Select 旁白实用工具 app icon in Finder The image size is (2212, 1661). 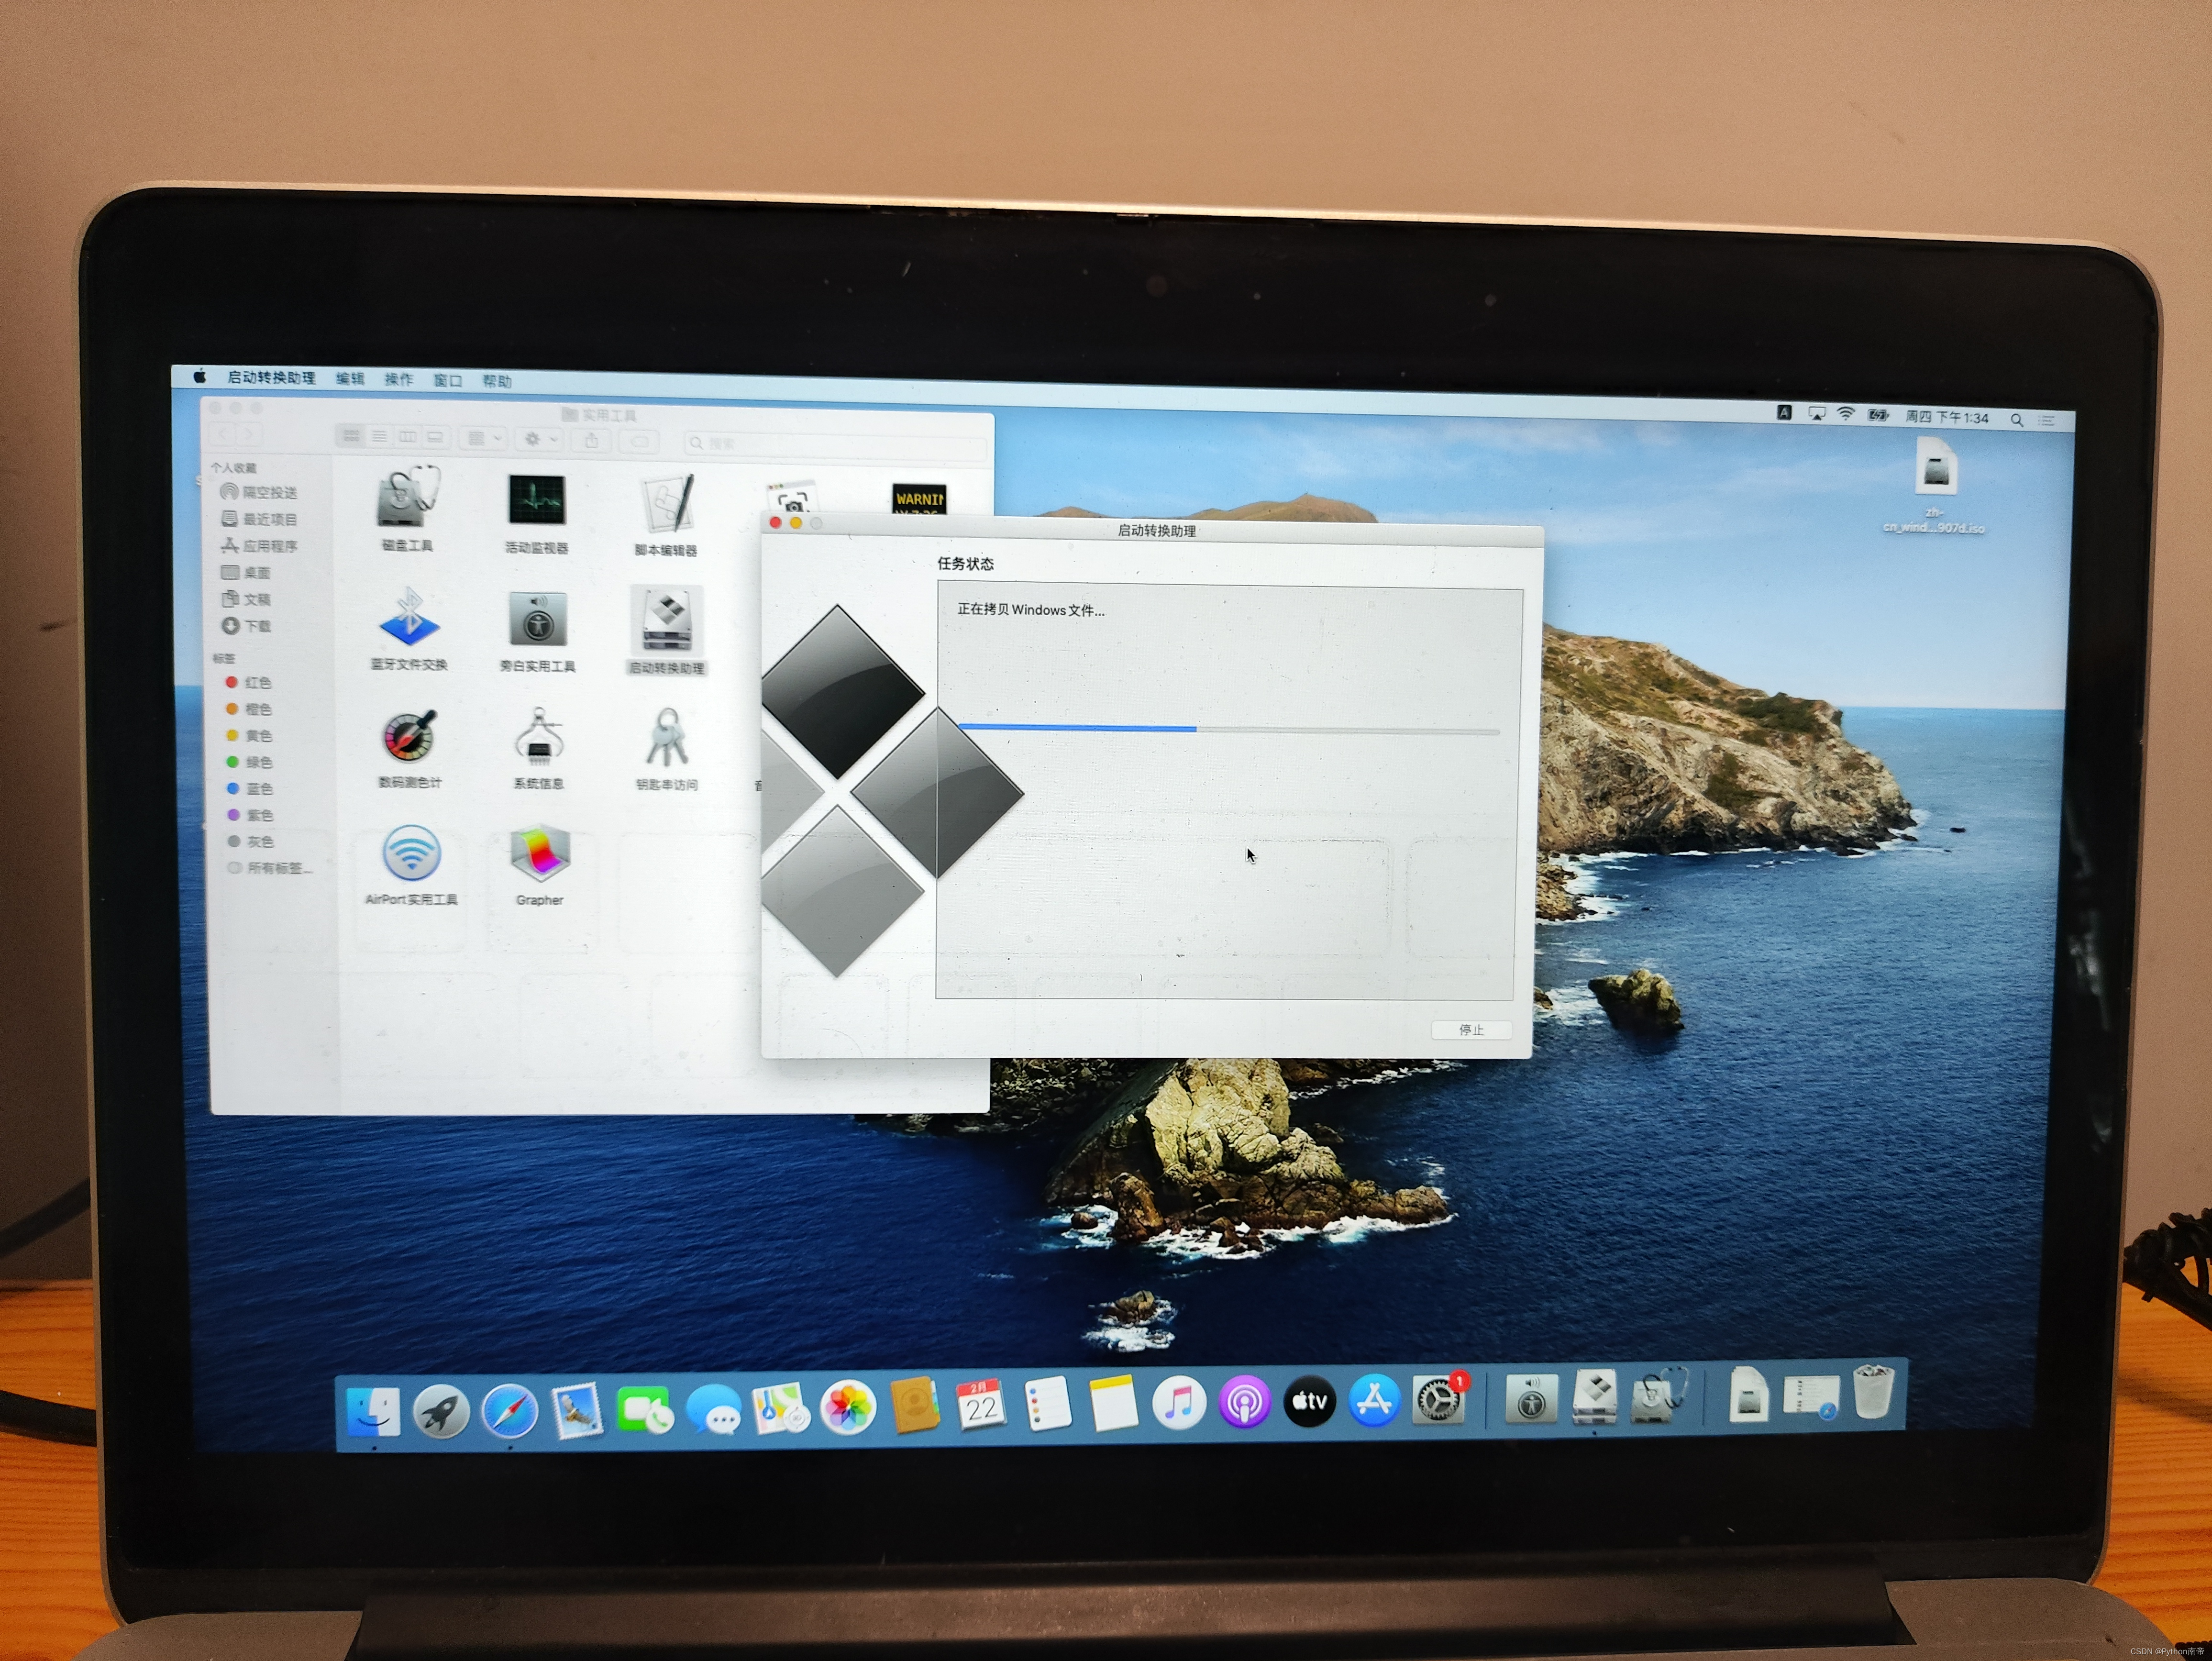(538, 620)
